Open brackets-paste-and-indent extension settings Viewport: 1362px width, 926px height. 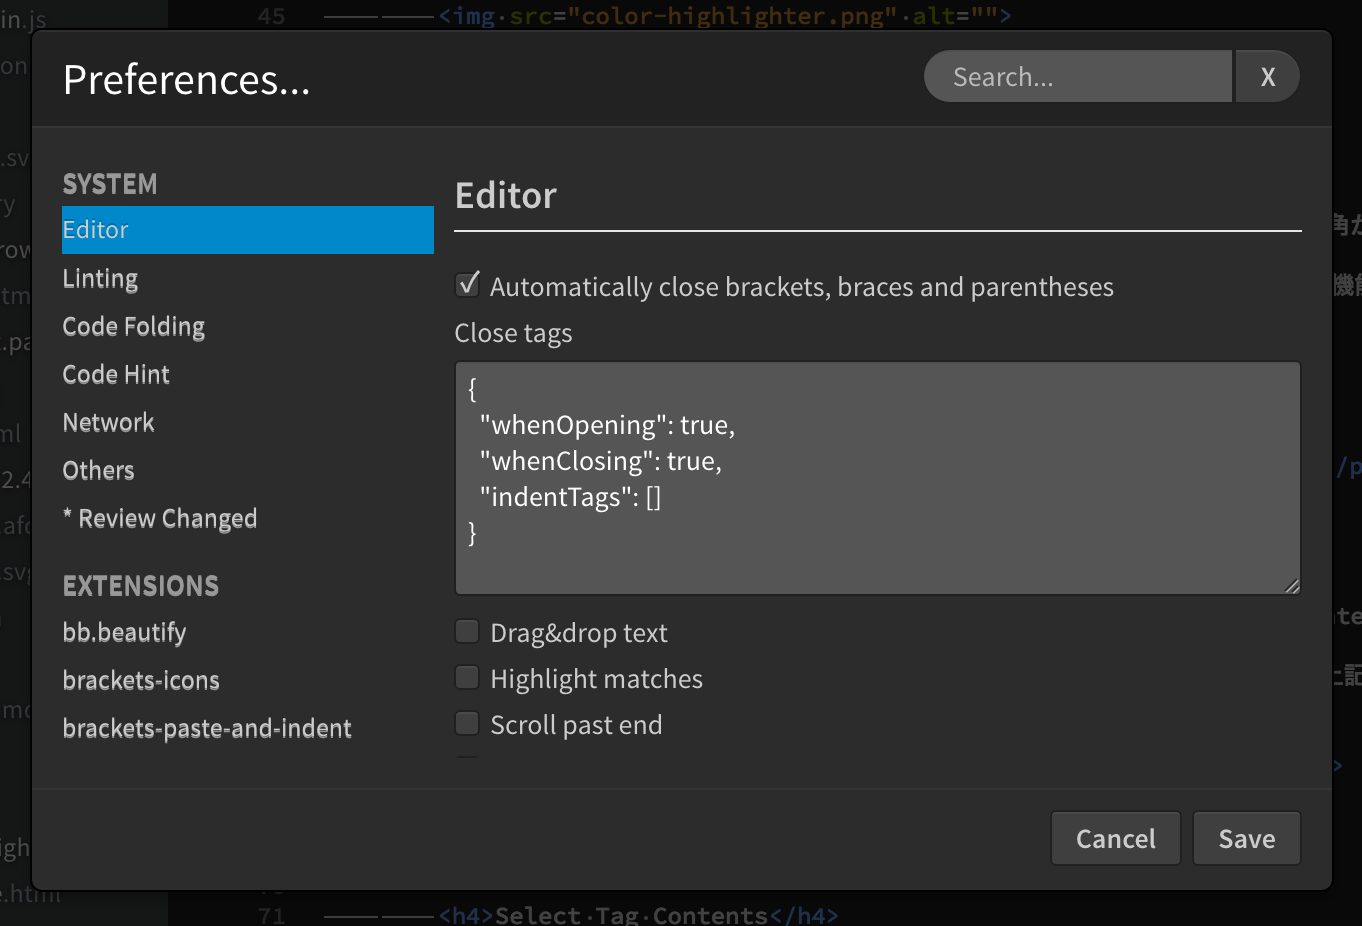(207, 729)
